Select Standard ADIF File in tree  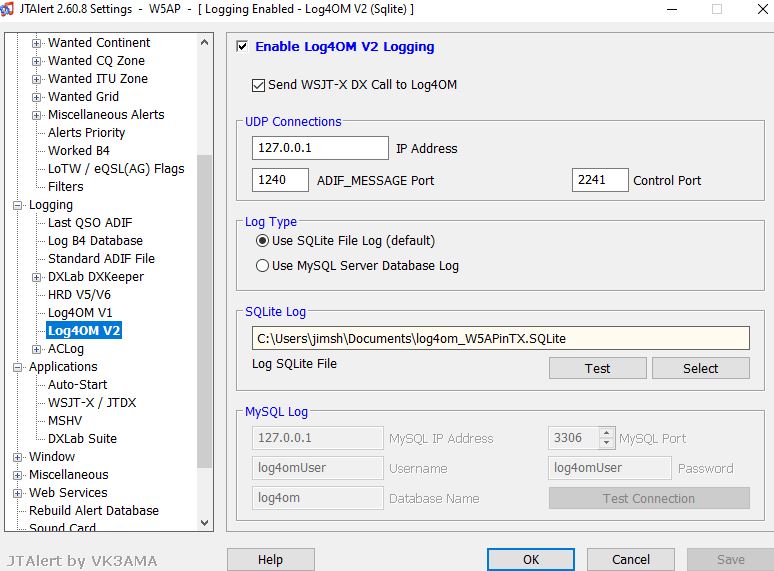[x=101, y=259]
